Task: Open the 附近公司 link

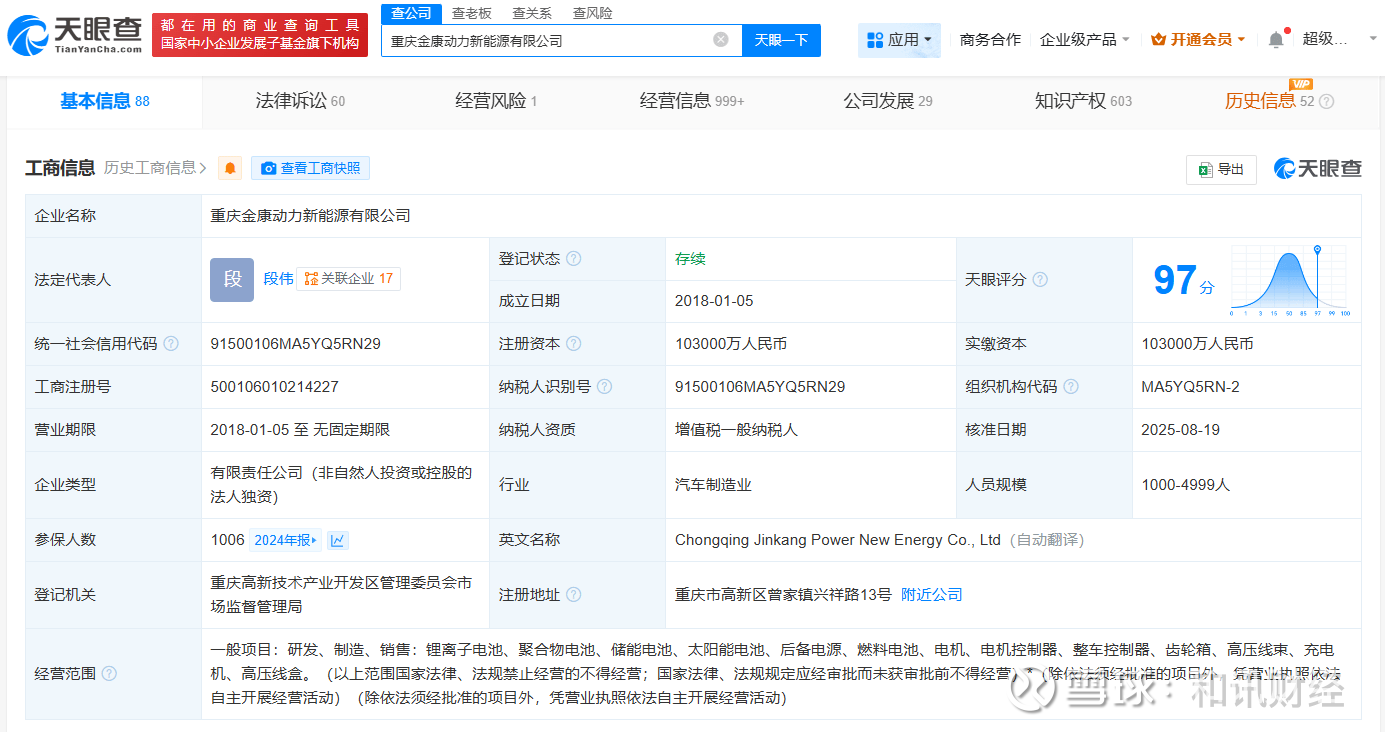Action: coord(932,595)
